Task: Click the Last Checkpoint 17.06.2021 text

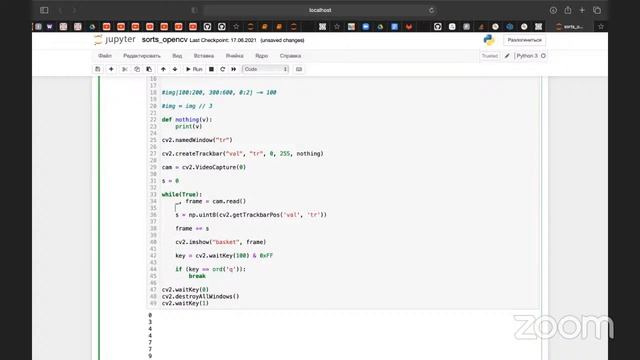Action: click(223, 40)
